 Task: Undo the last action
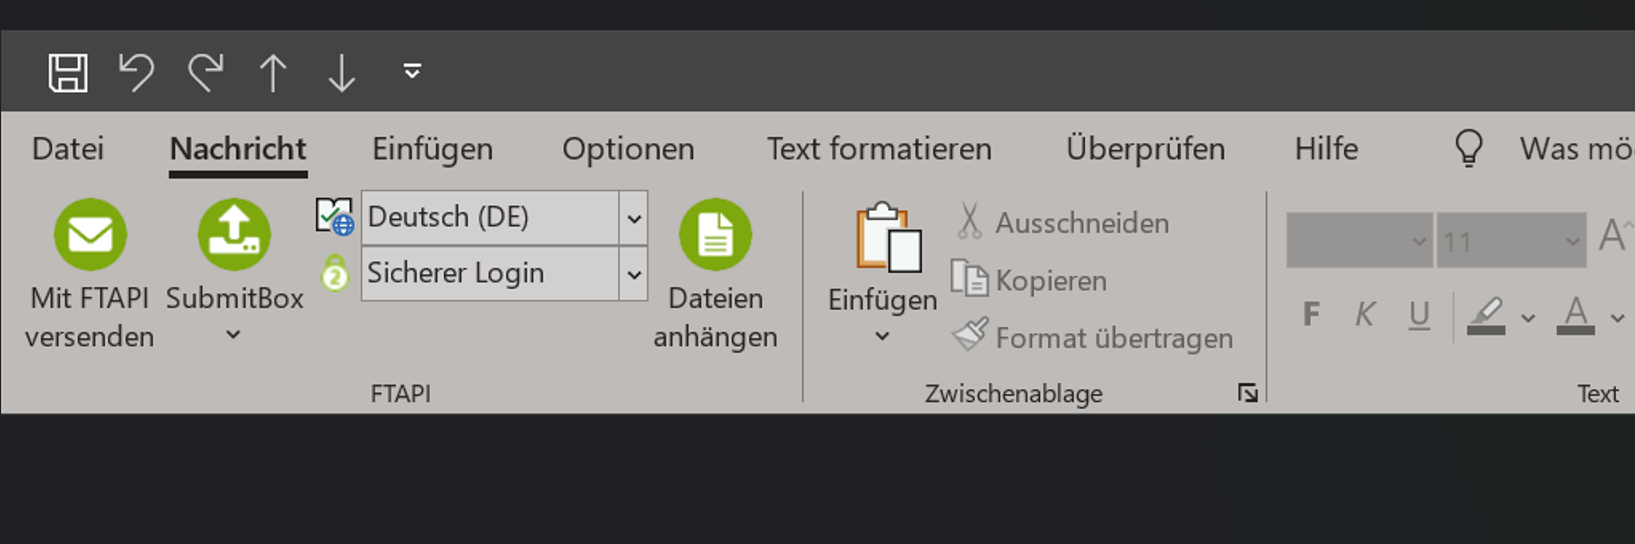(136, 73)
